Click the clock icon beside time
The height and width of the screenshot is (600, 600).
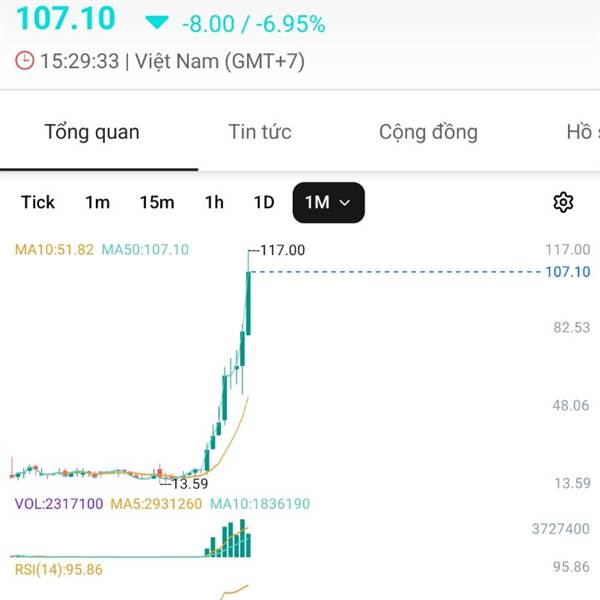click(24, 61)
